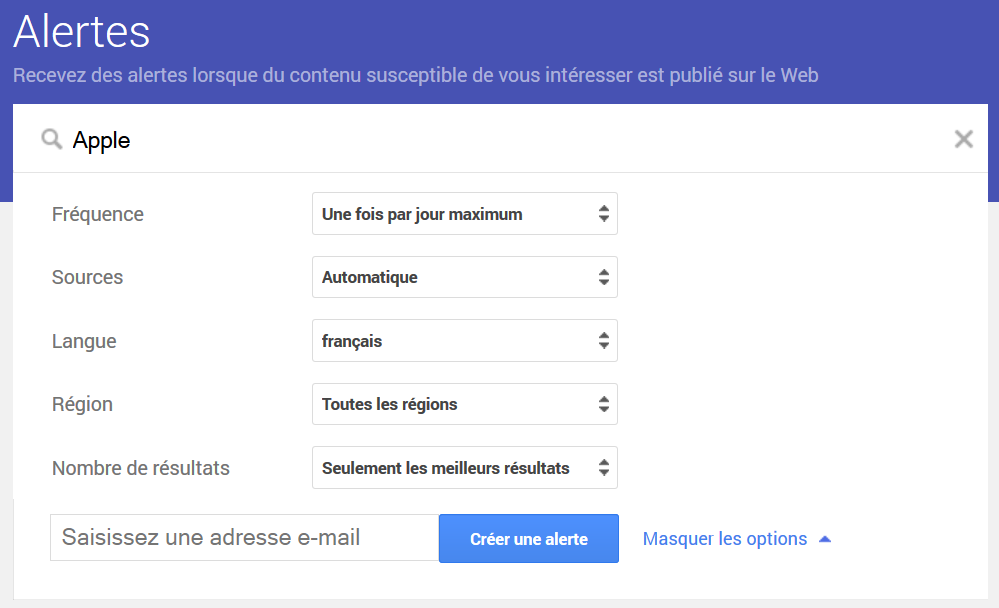The width and height of the screenshot is (999, 608).
Task: Open the Sources dropdown set to Automatique
Action: (464, 277)
